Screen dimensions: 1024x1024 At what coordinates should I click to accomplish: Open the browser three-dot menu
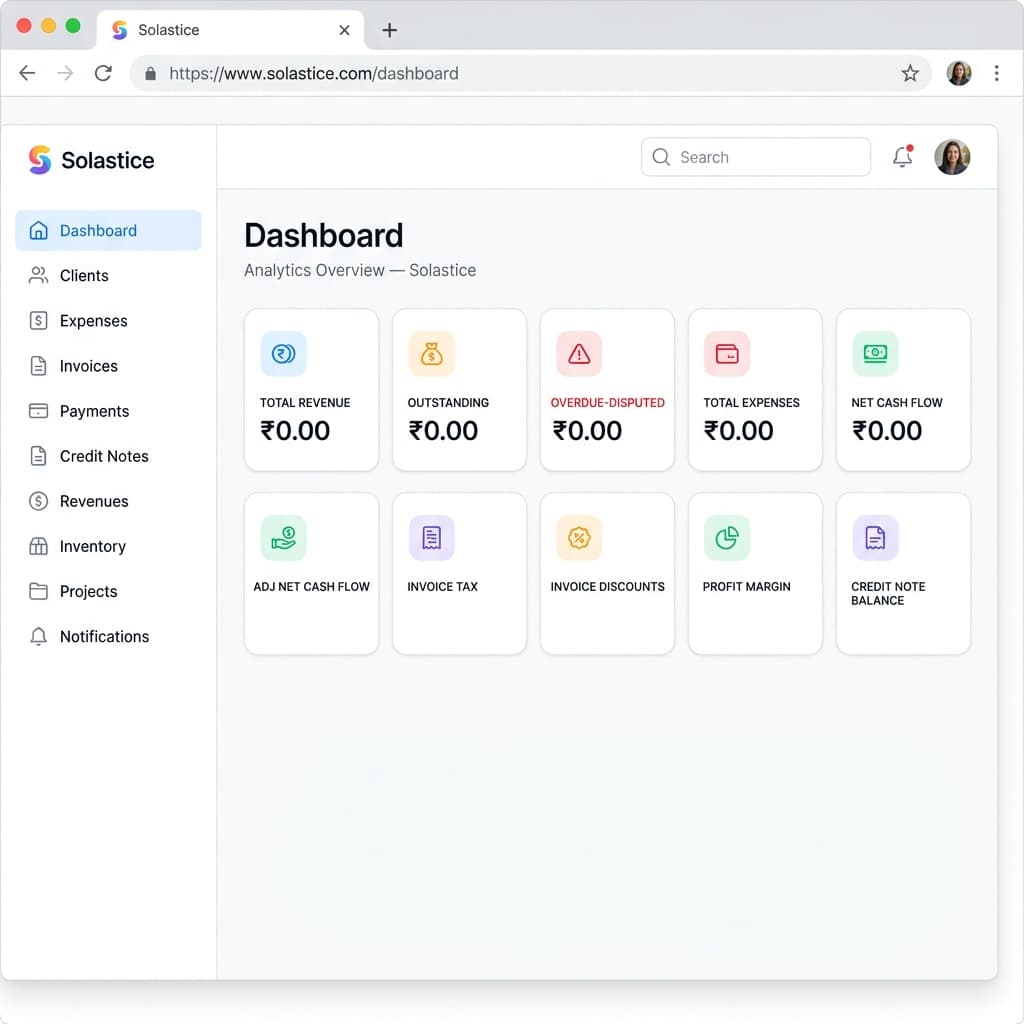[997, 73]
